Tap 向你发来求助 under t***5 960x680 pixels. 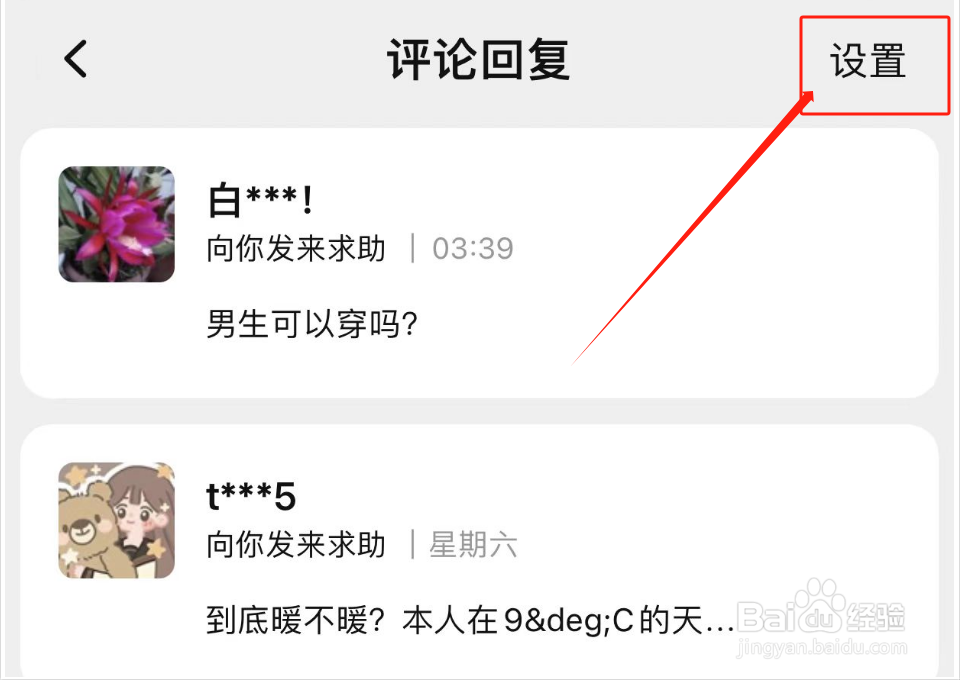[x=296, y=544]
